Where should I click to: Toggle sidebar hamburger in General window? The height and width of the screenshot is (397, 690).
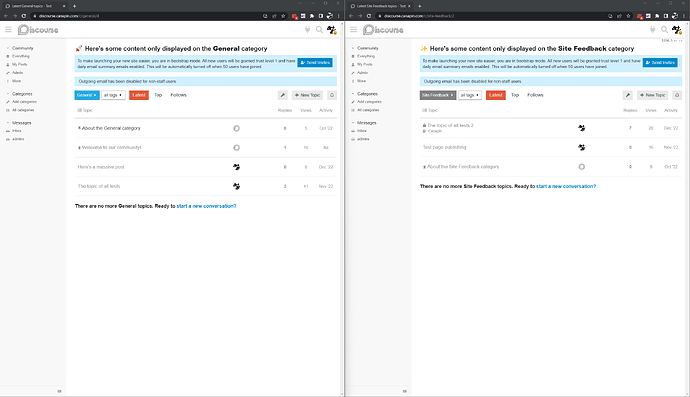[8, 29]
